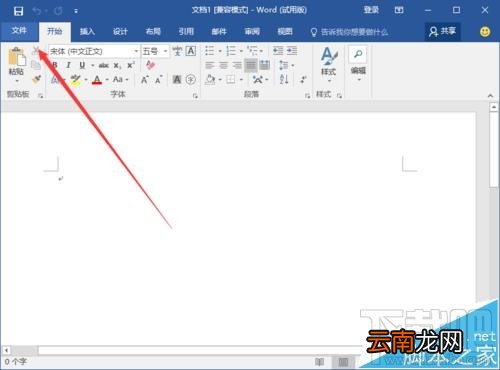500x370 pixels.
Task: Switch to the 邮件 Mailings tab
Action: tap(219, 32)
